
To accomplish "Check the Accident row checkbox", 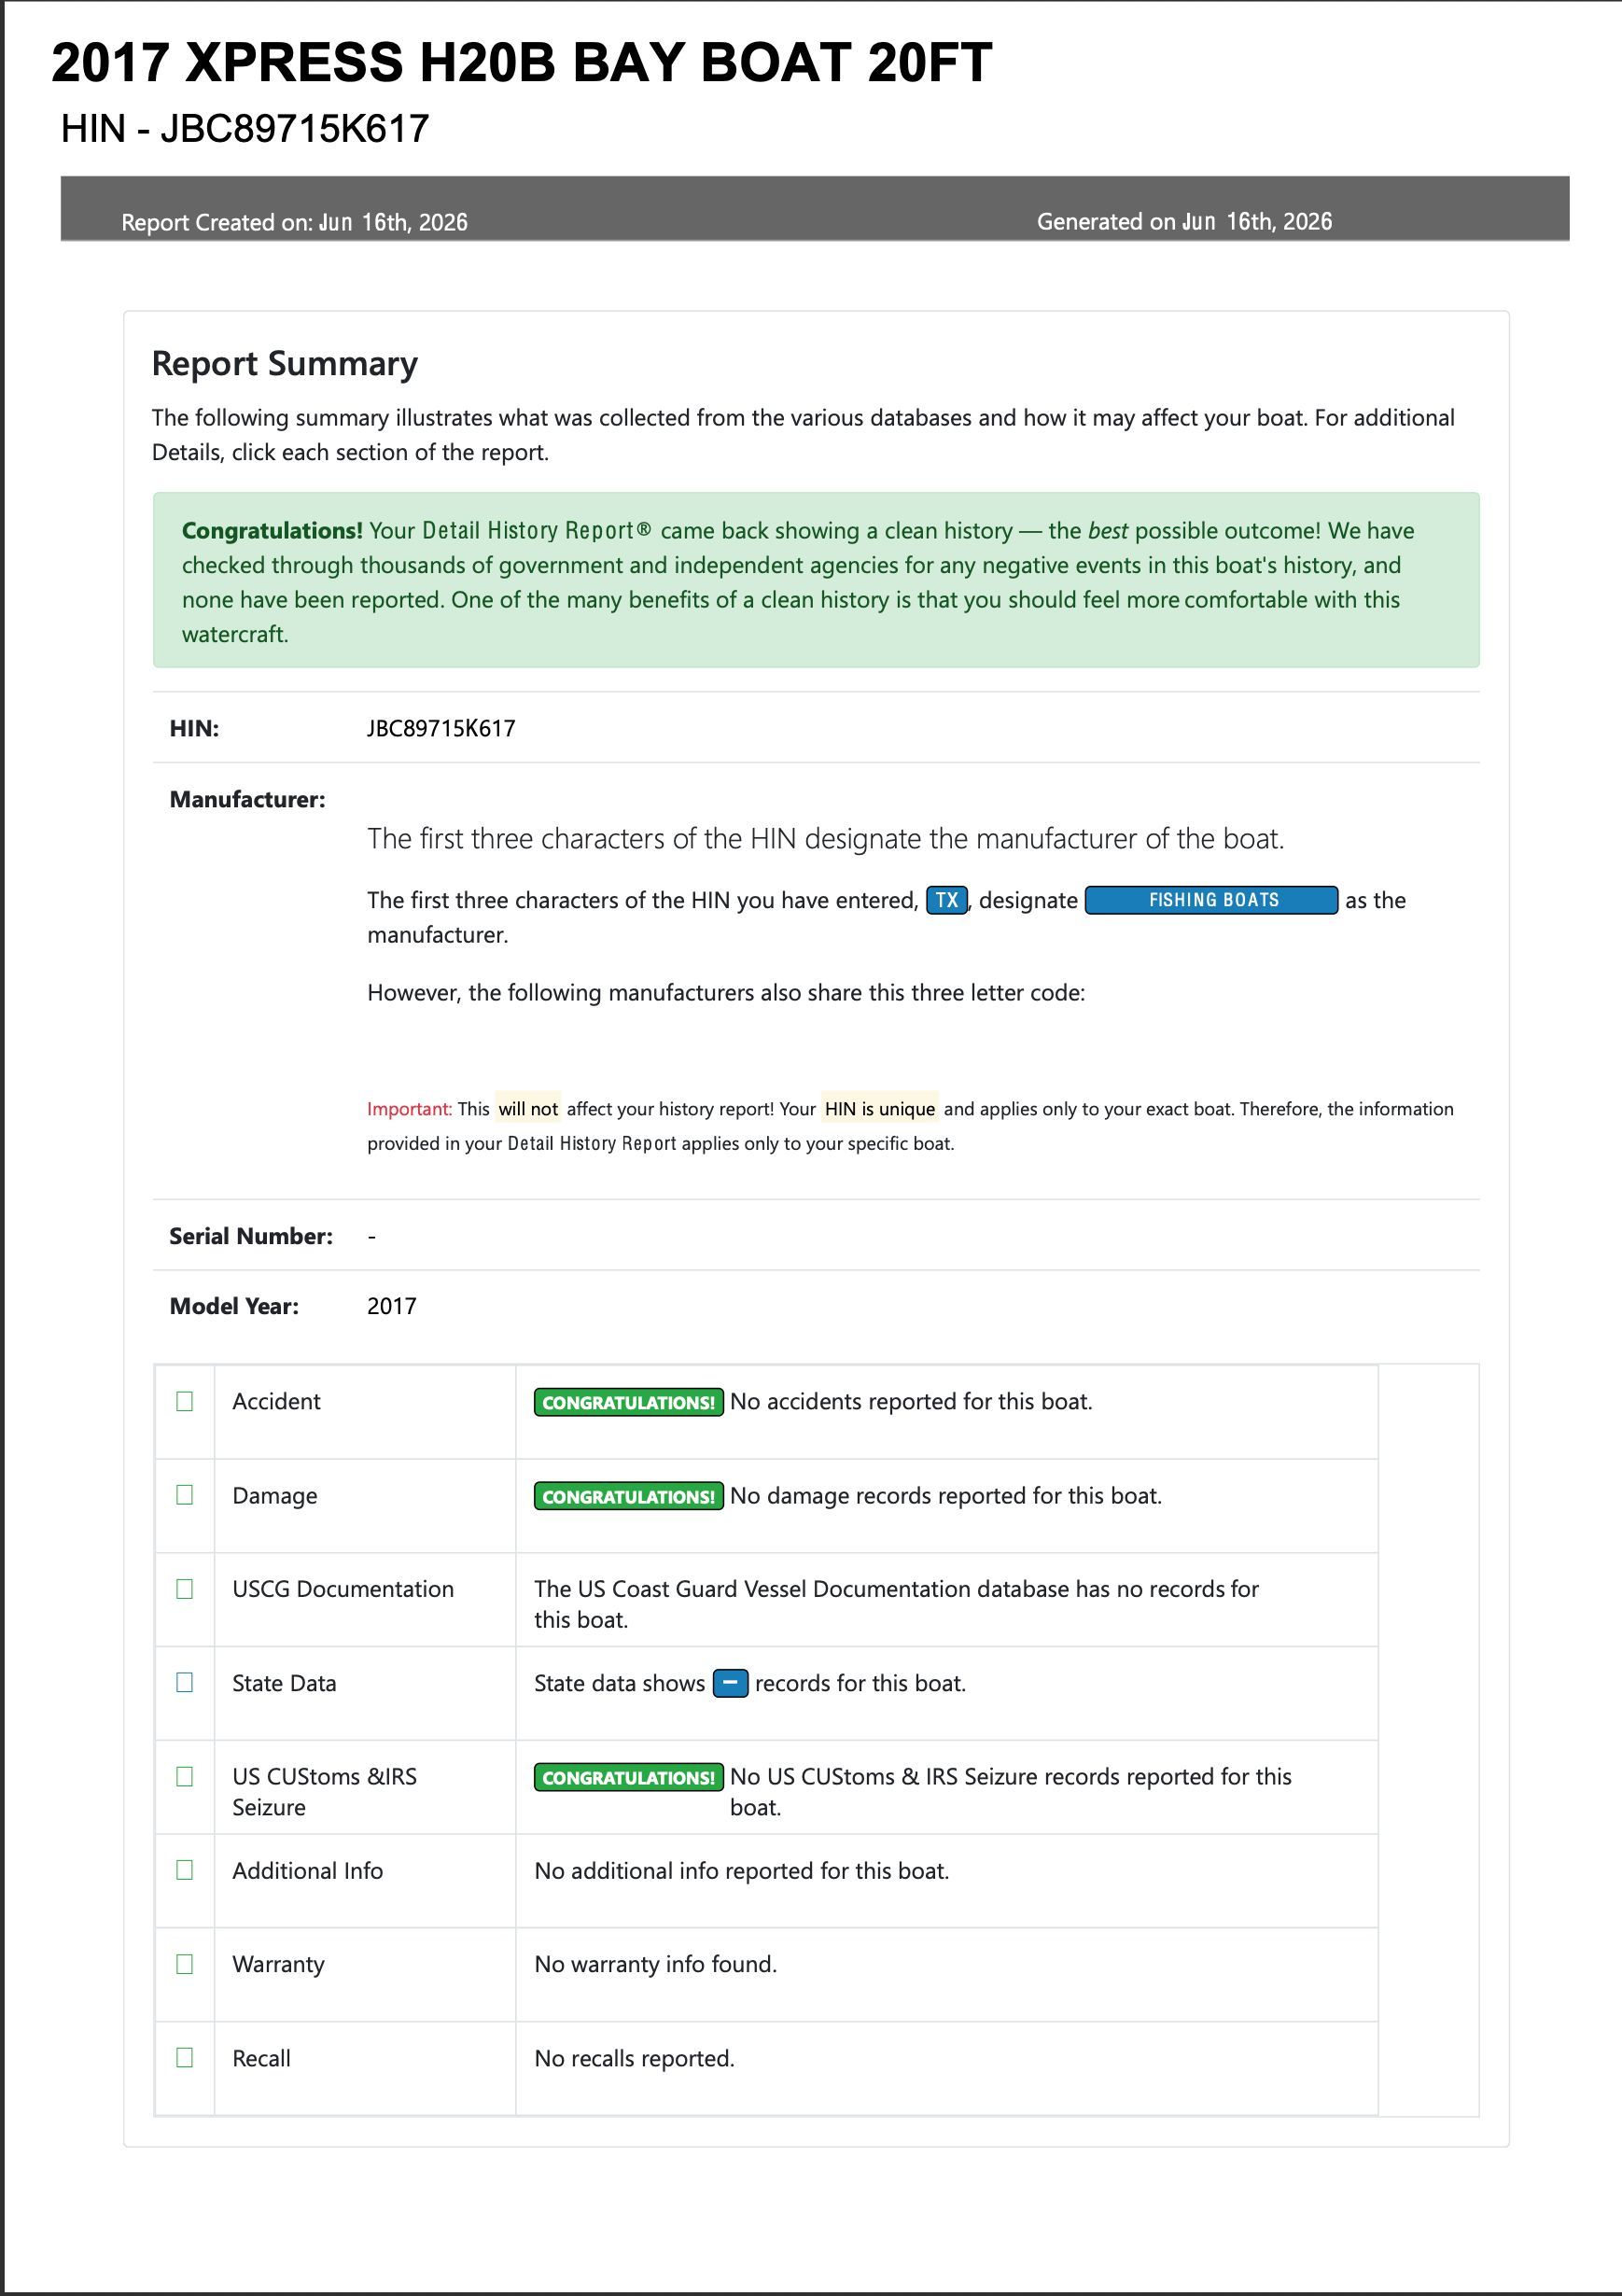I will pos(184,1401).
